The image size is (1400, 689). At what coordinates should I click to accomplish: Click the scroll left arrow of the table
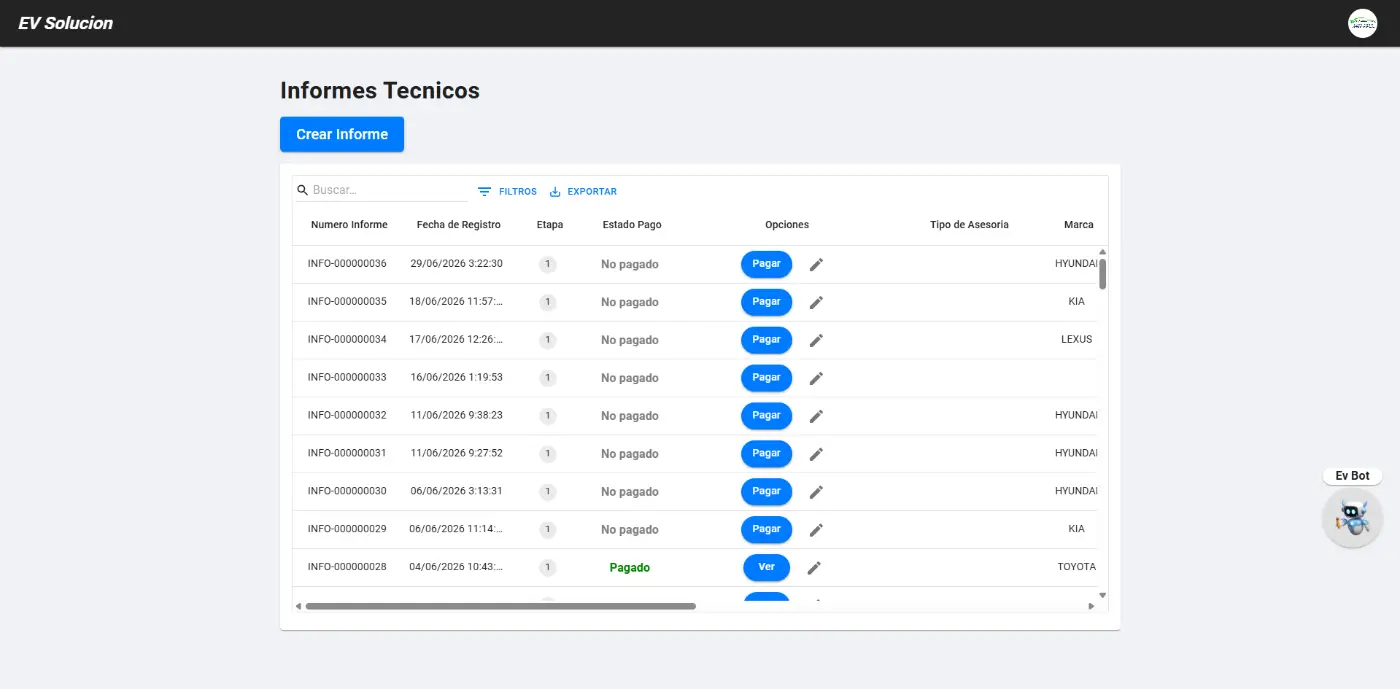pos(298,606)
